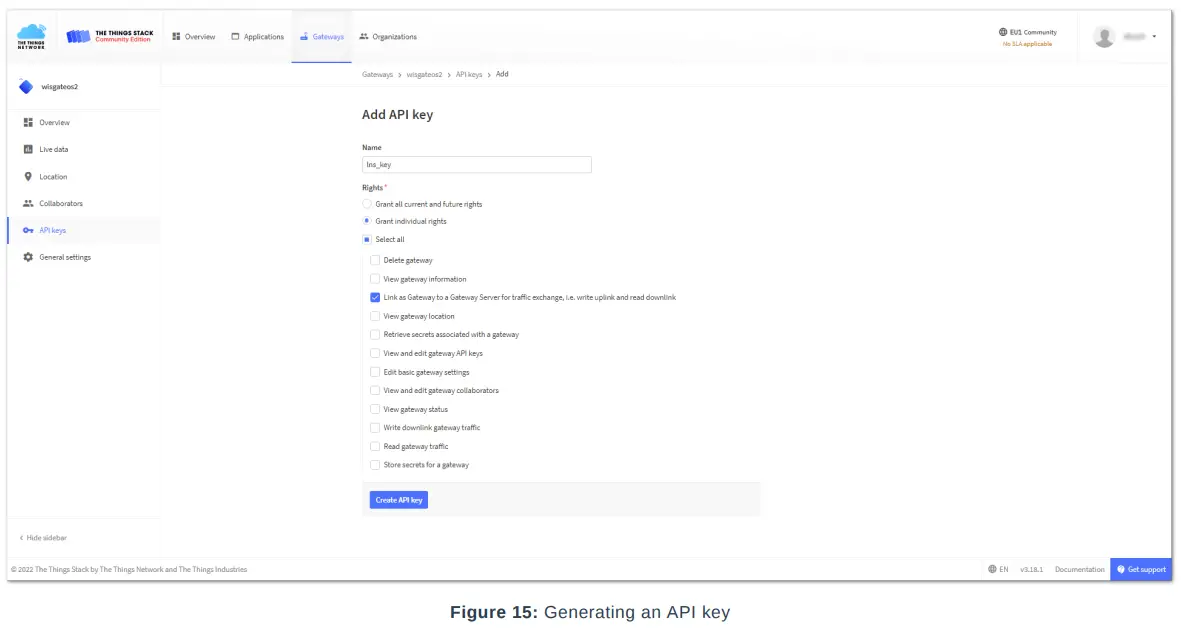Click the wisgateos2 gateway icon
The width and height of the screenshot is (1181, 628).
[x=26, y=87]
